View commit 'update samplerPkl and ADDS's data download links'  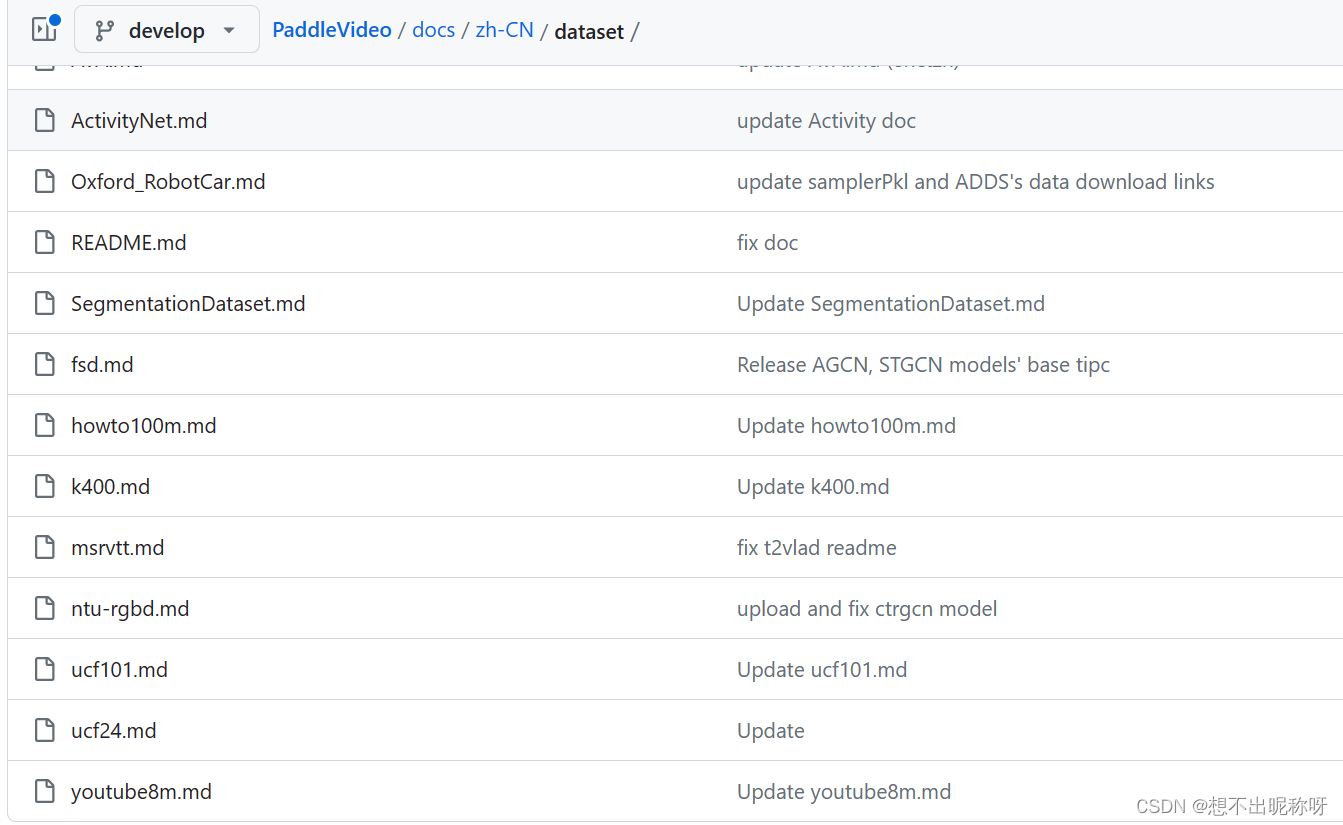pos(976,182)
